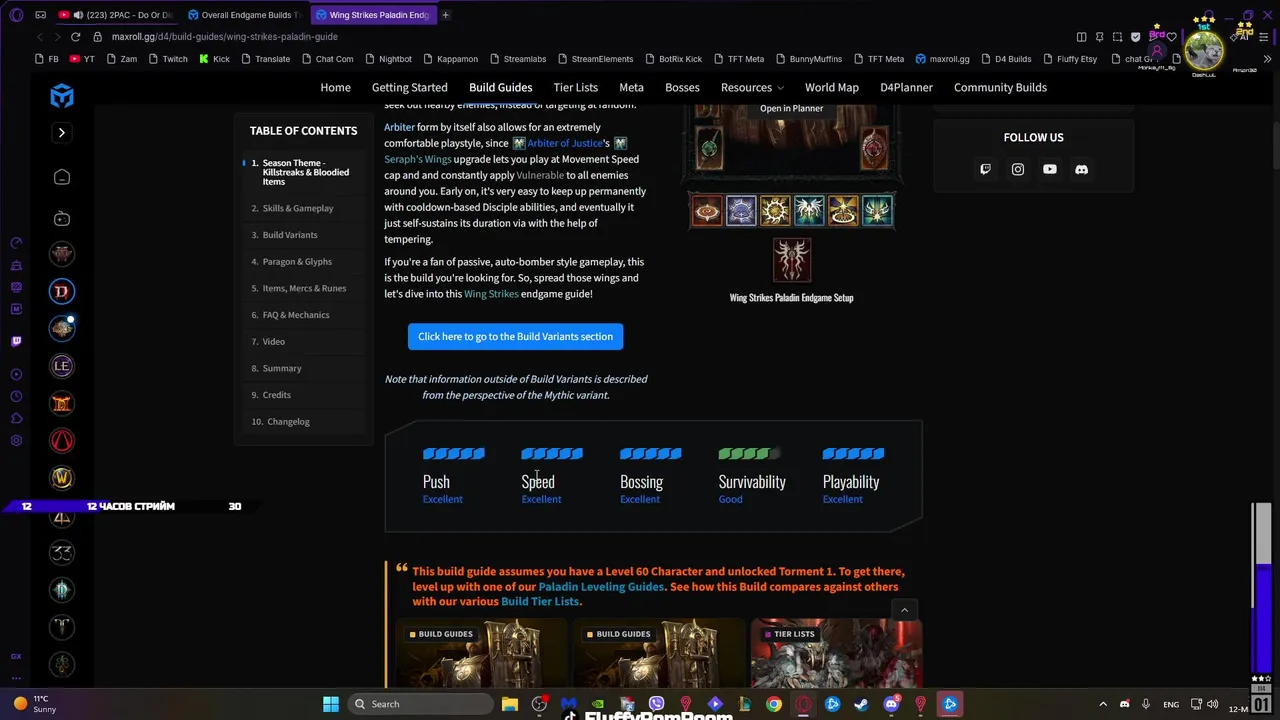Open a new browser tab

[445, 15]
